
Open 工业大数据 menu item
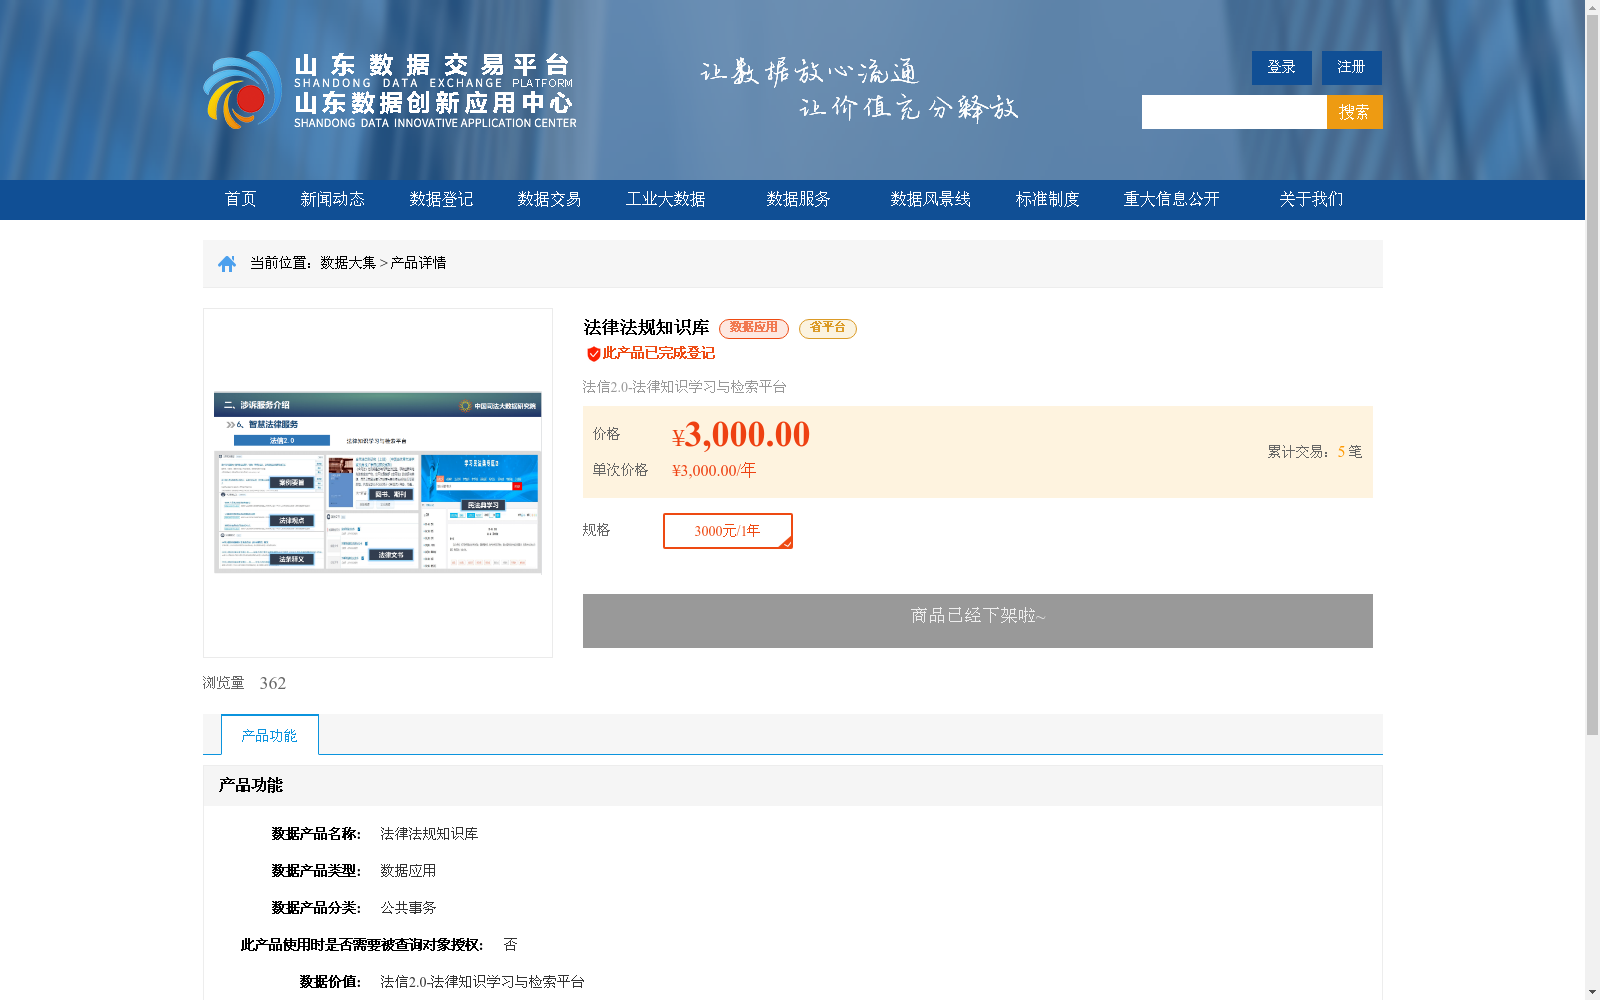tap(665, 199)
